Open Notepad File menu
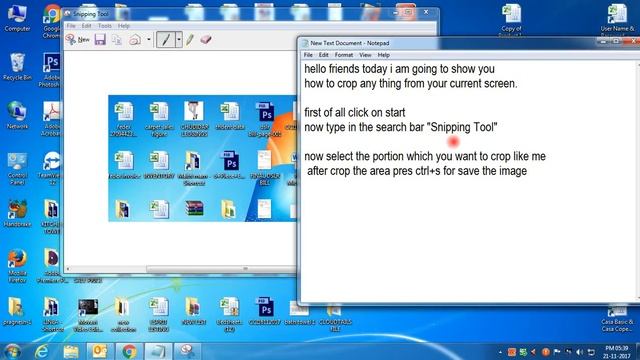The image size is (640, 360). (x=308, y=55)
